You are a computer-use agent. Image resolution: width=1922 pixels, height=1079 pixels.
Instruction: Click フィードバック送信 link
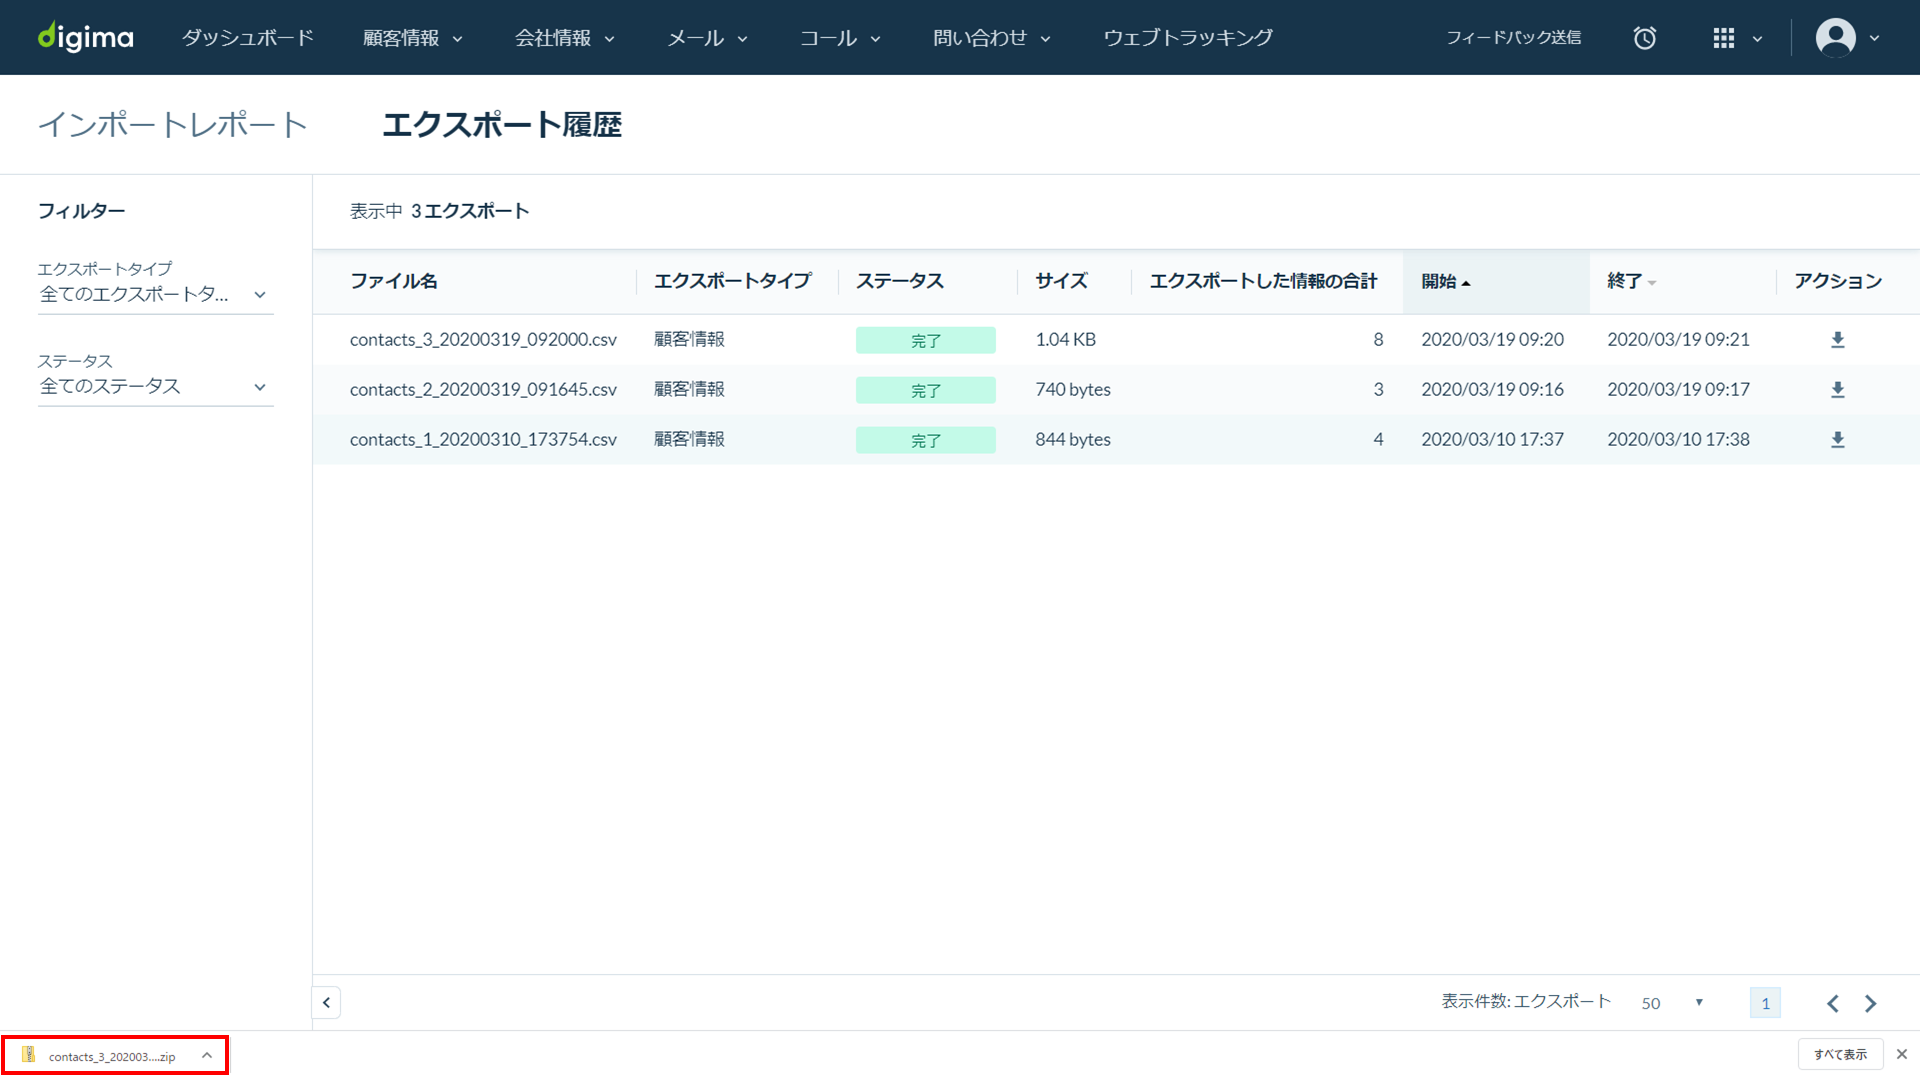pyautogui.click(x=1513, y=38)
